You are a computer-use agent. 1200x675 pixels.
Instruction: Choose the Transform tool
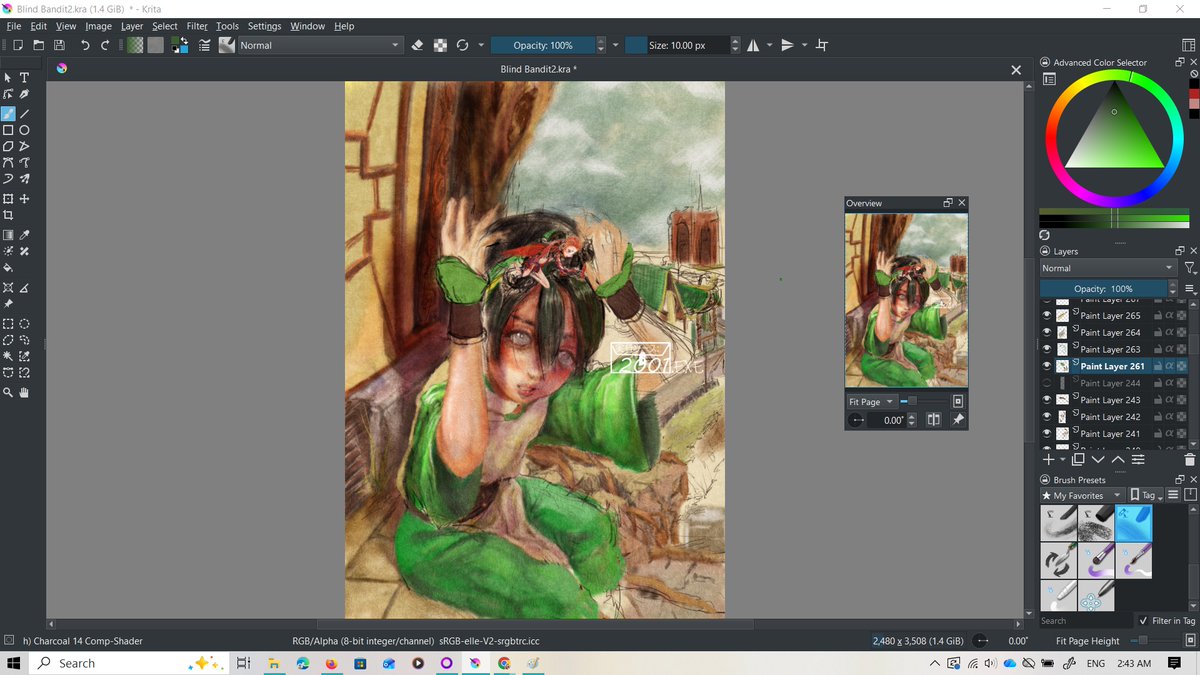pos(8,199)
